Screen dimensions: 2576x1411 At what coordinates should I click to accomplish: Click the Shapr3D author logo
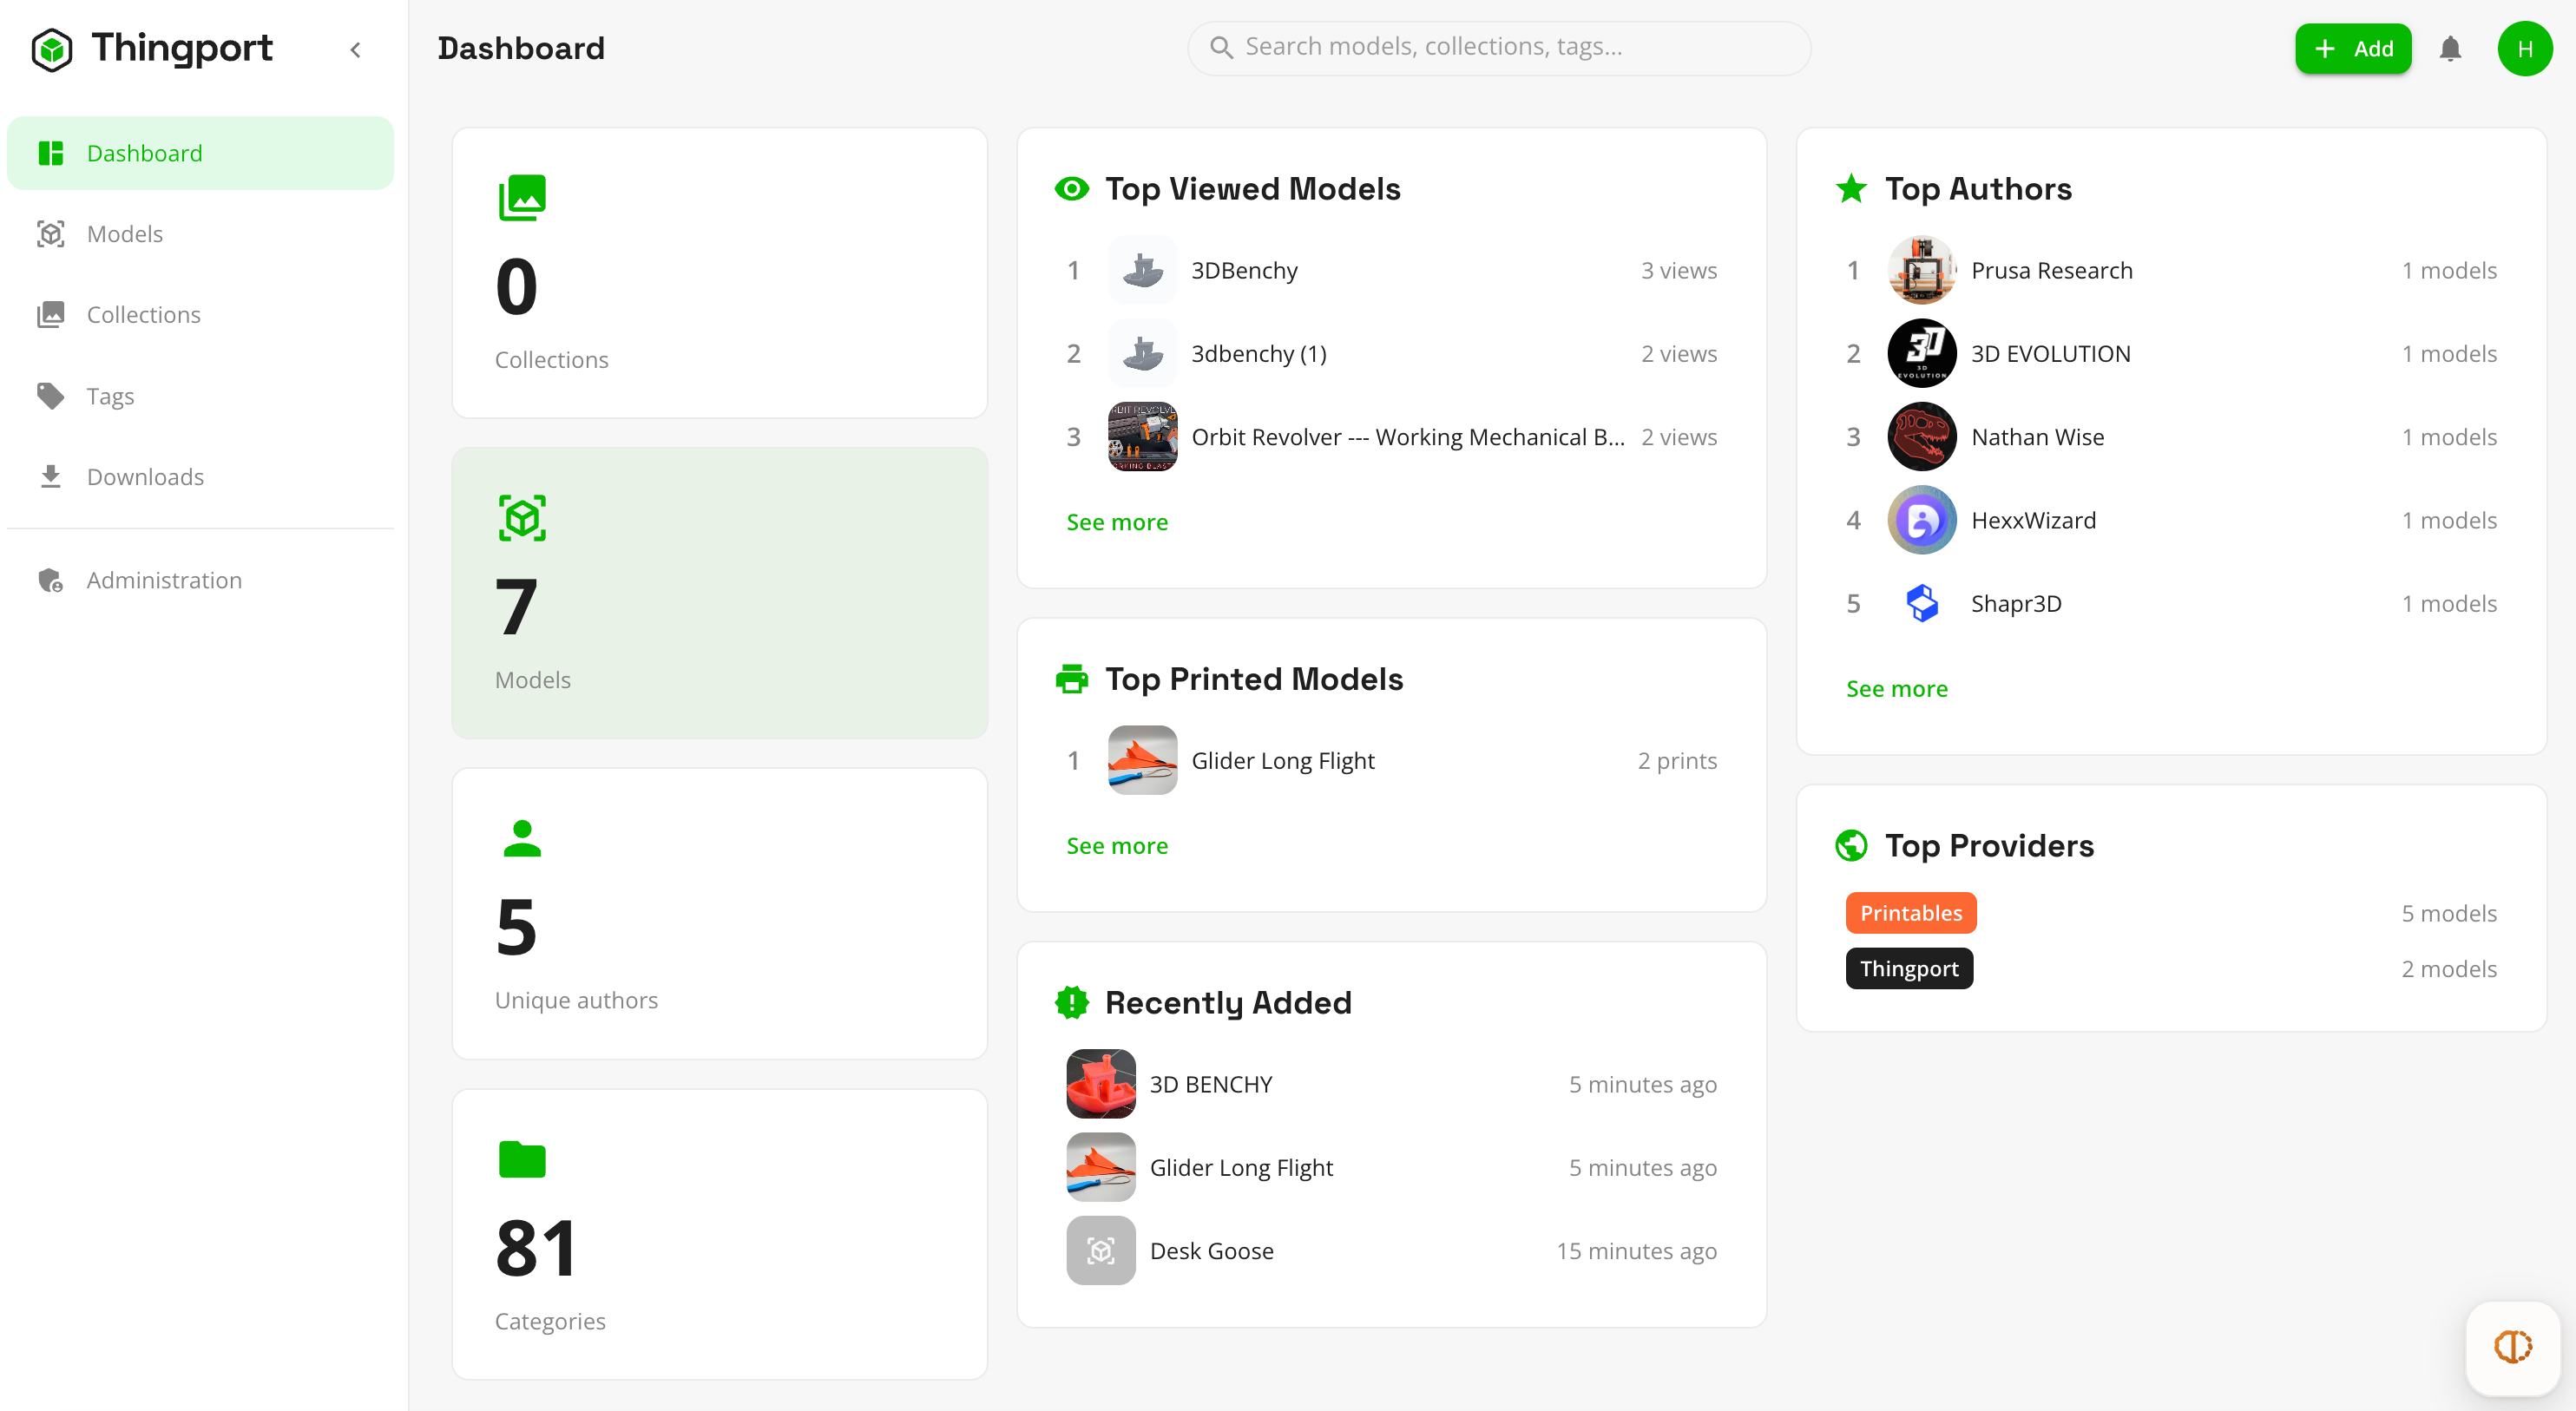[x=1921, y=604]
